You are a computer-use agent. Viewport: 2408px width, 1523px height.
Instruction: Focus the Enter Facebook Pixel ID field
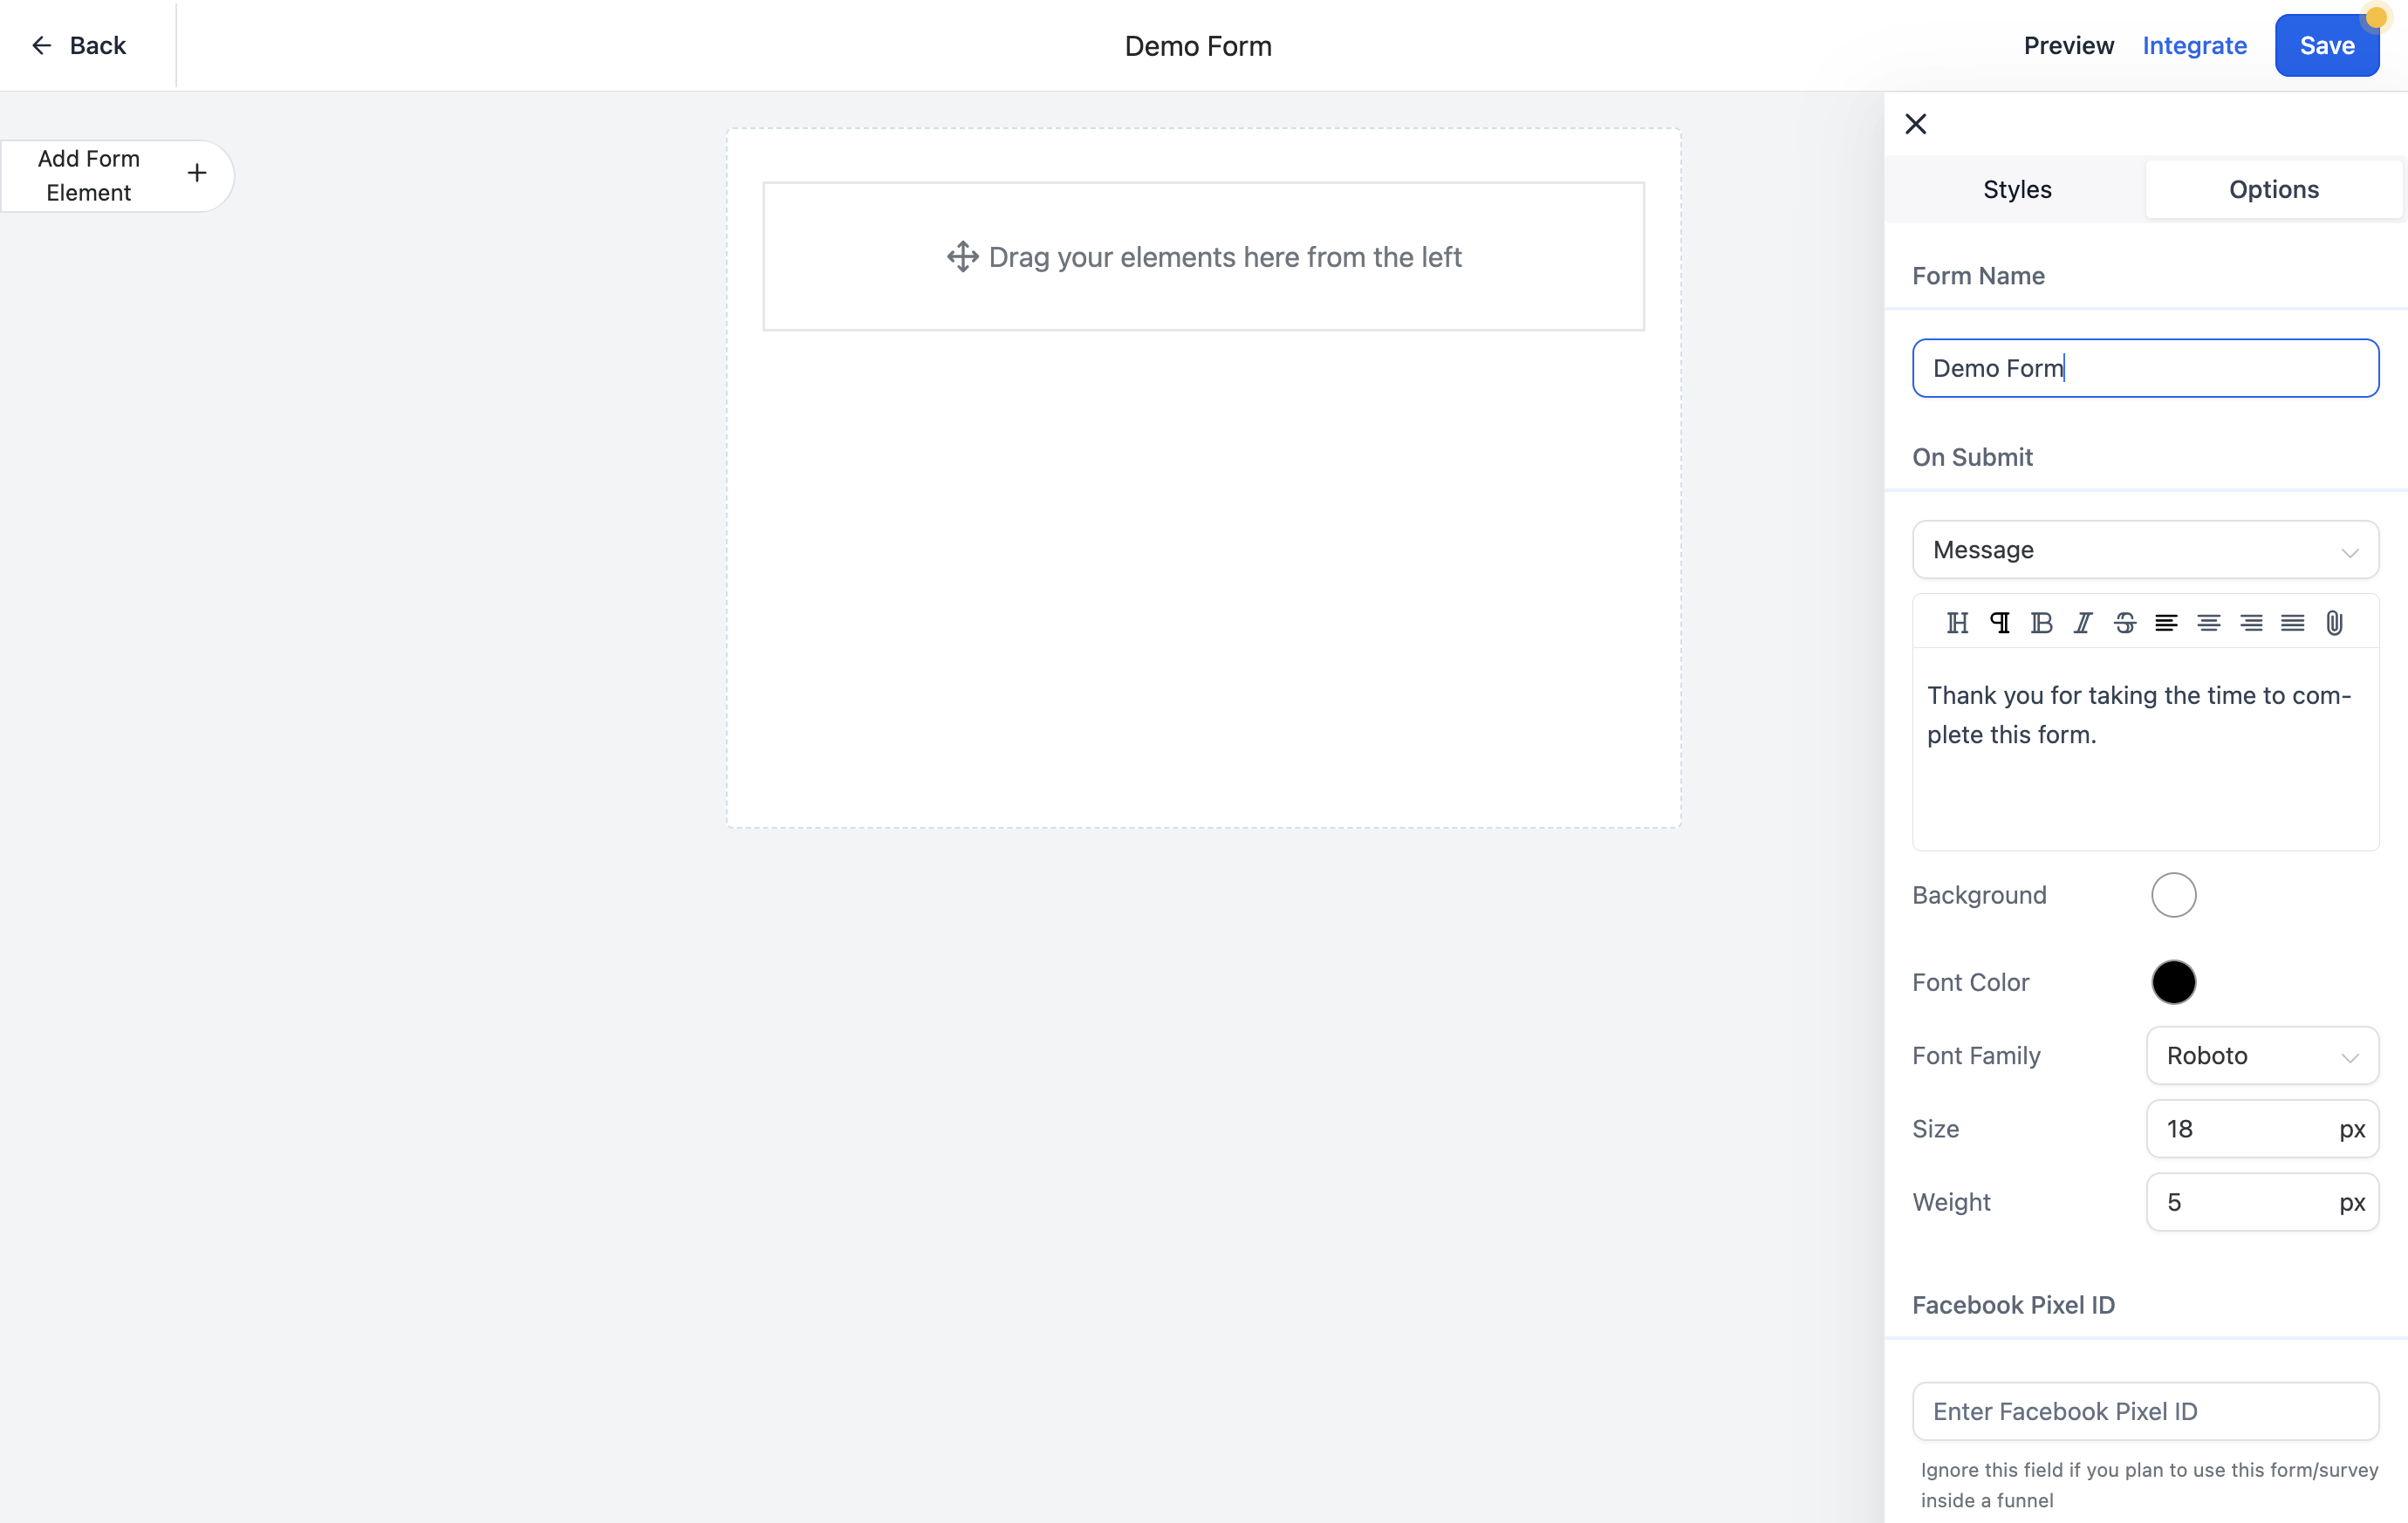(2145, 1412)
